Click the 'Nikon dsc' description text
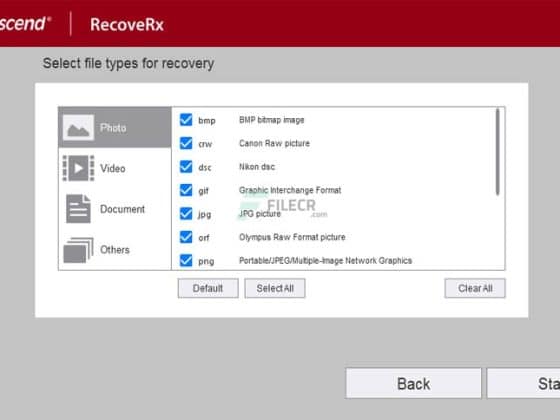Image resolution: width=560 pixels, height=420 pixels. click(x=257, y=167)
